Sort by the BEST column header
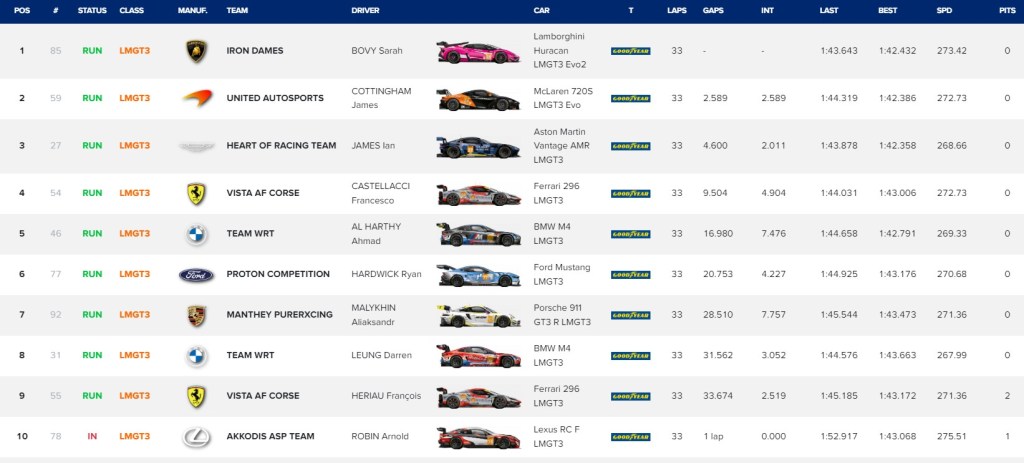Screen dimensions: 1024x463 click(888, 10)
